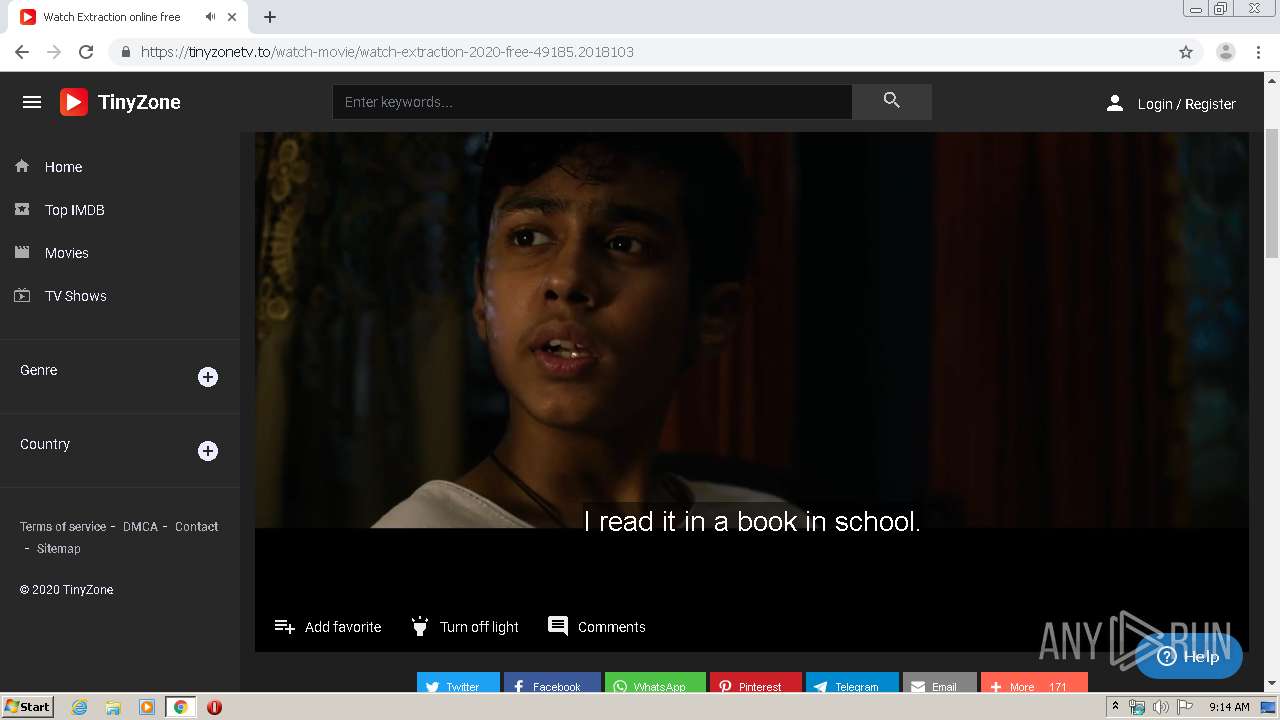Close the Watch Extraction tab

233,17
